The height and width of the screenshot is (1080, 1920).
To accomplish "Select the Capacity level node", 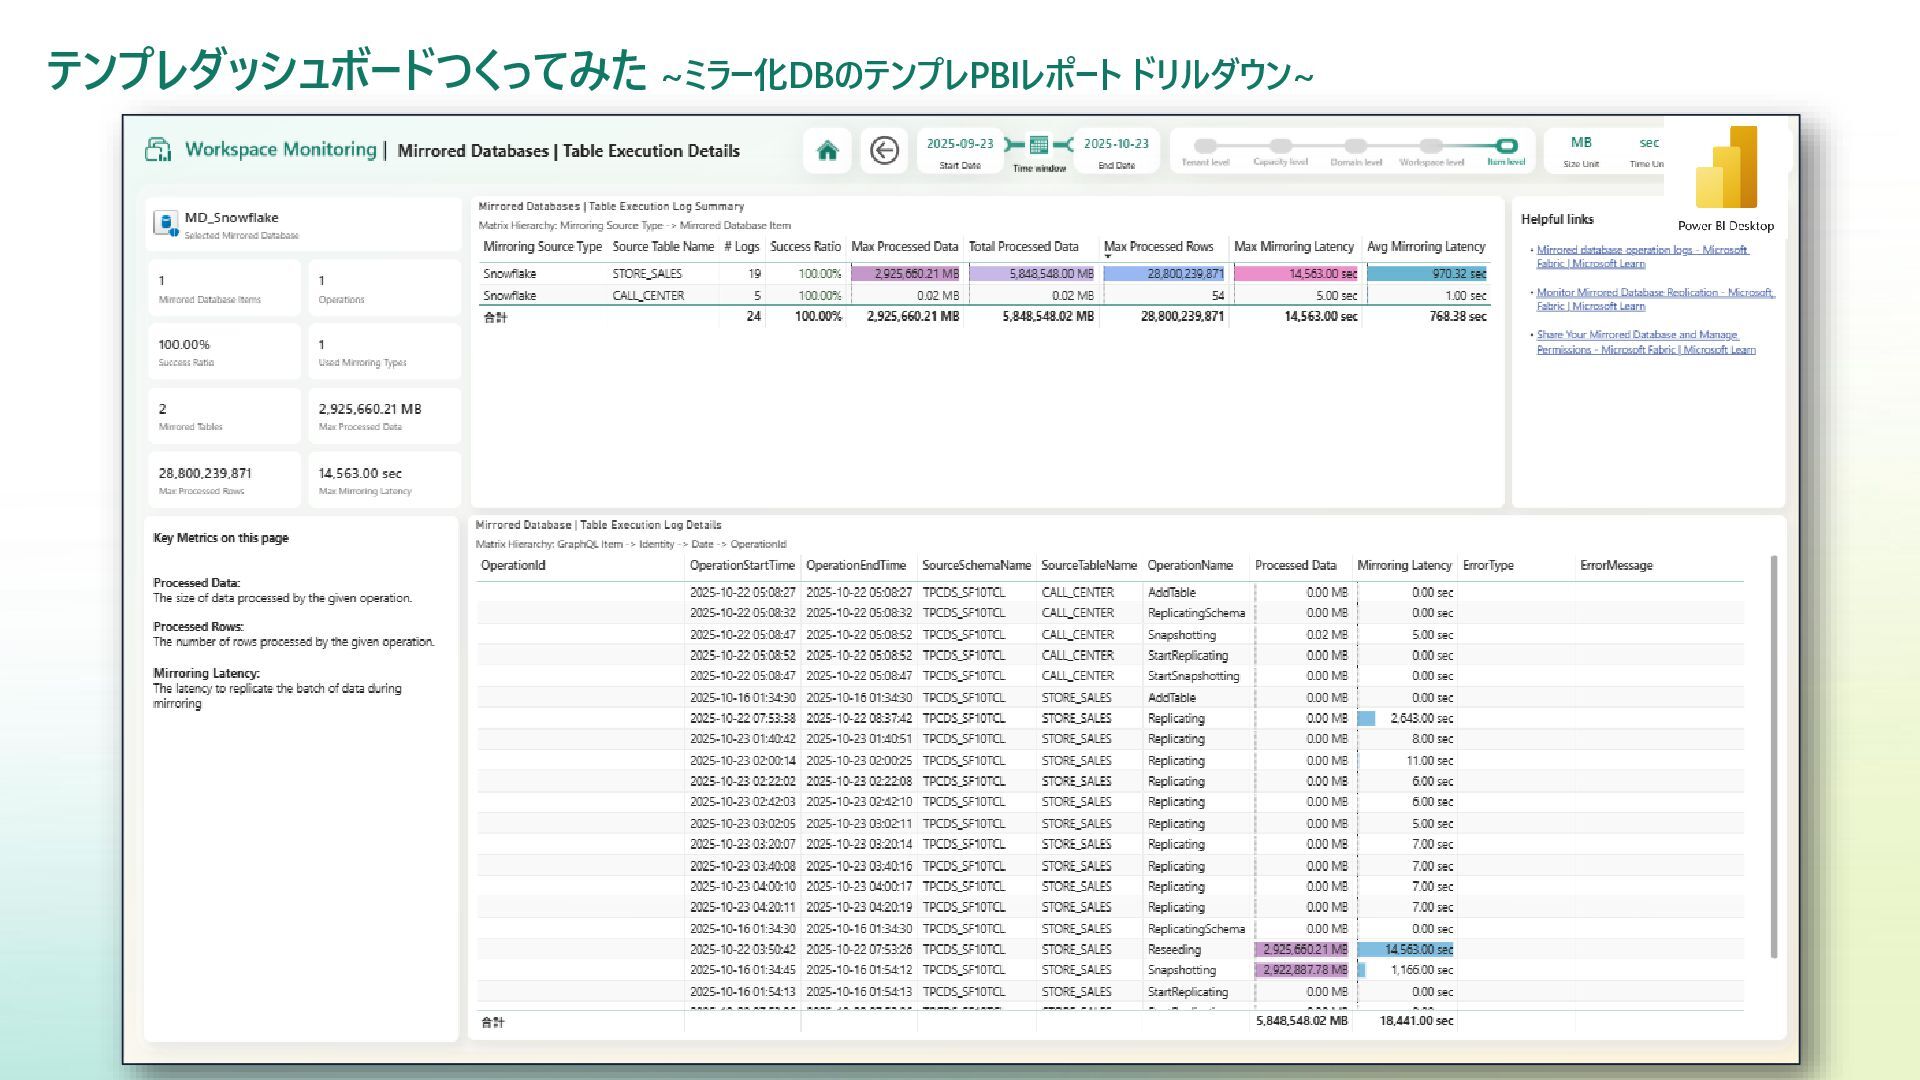I will (1280, 146).
